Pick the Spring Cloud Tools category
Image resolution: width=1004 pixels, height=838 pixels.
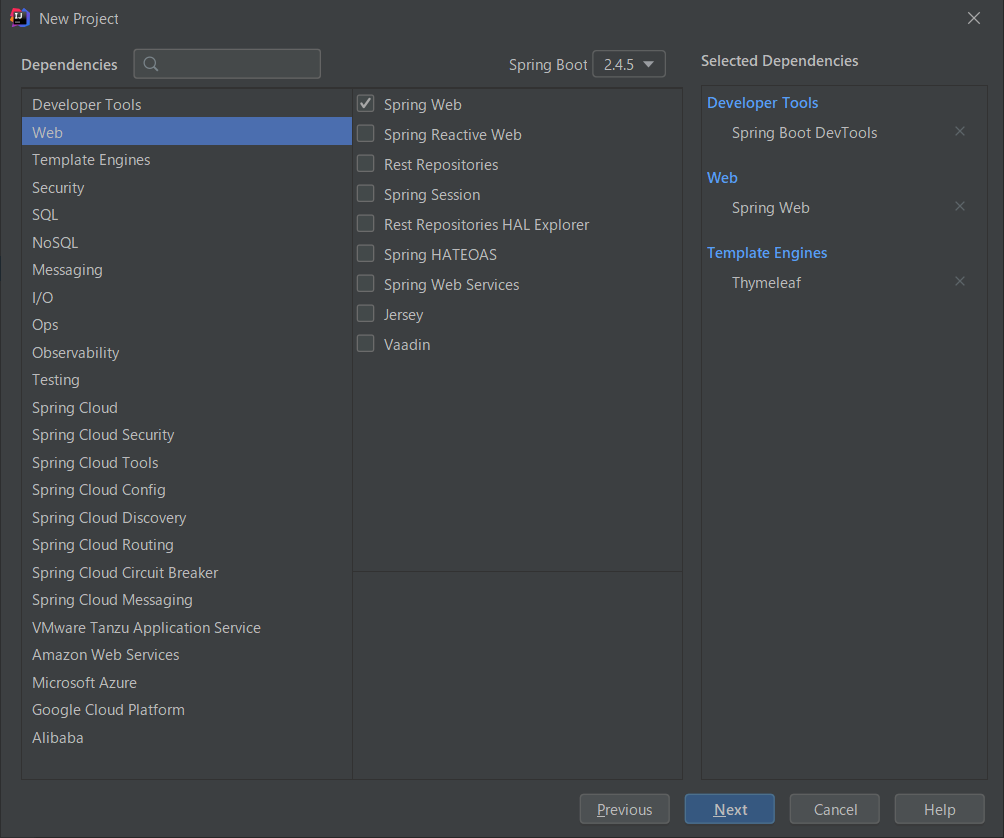(x=187, y=463)
